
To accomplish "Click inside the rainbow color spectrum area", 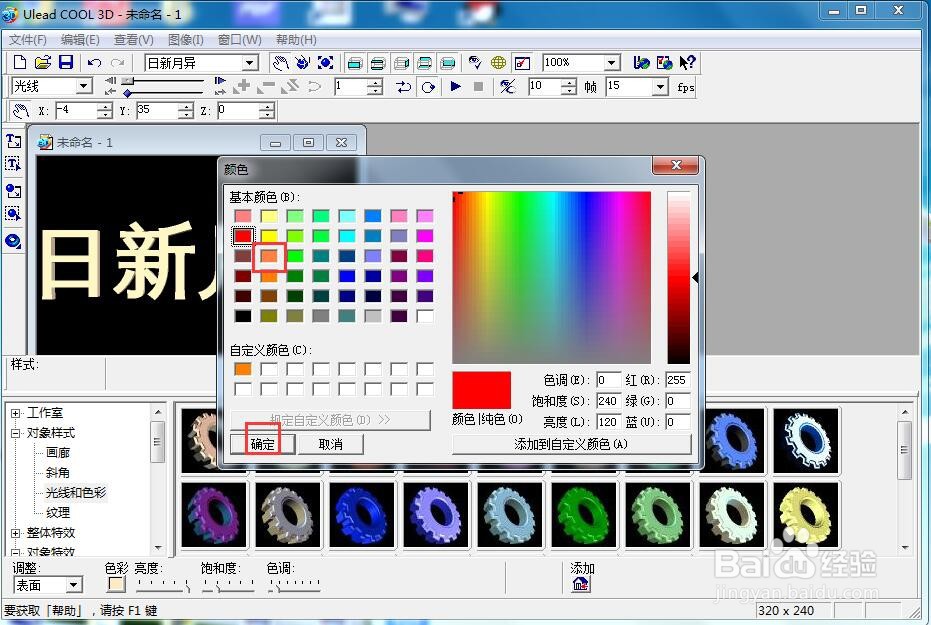I will 552,277.
